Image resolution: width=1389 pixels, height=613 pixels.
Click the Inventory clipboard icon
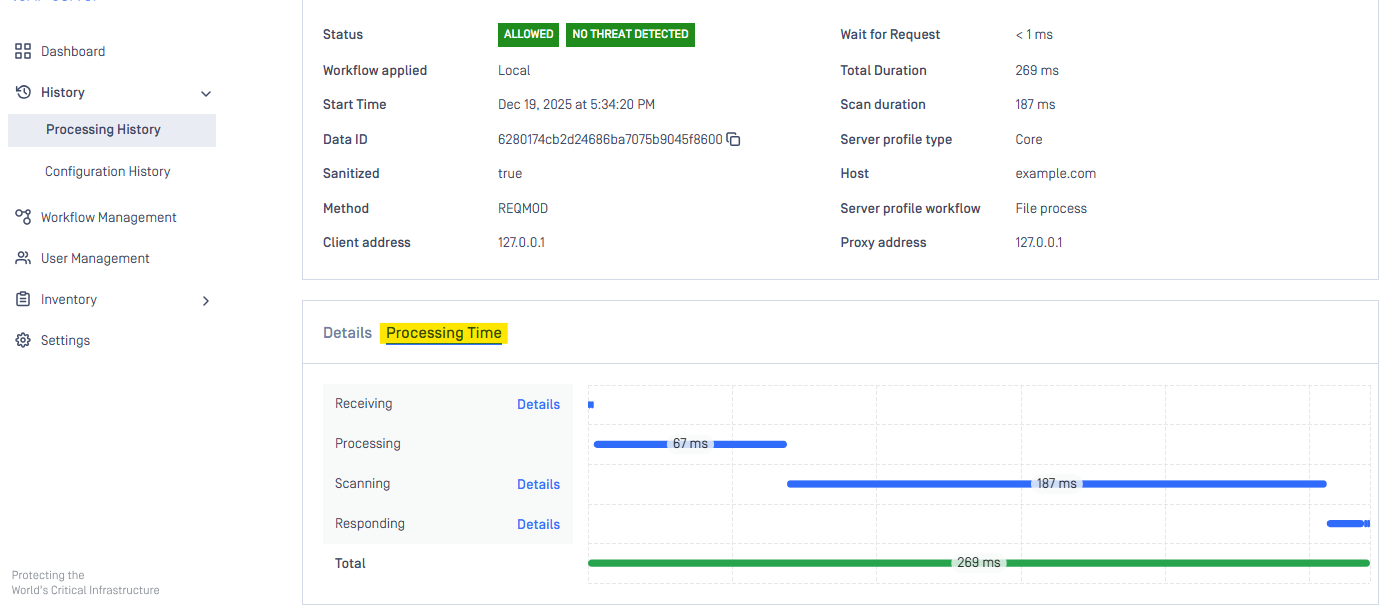click(x=23, y=299)
